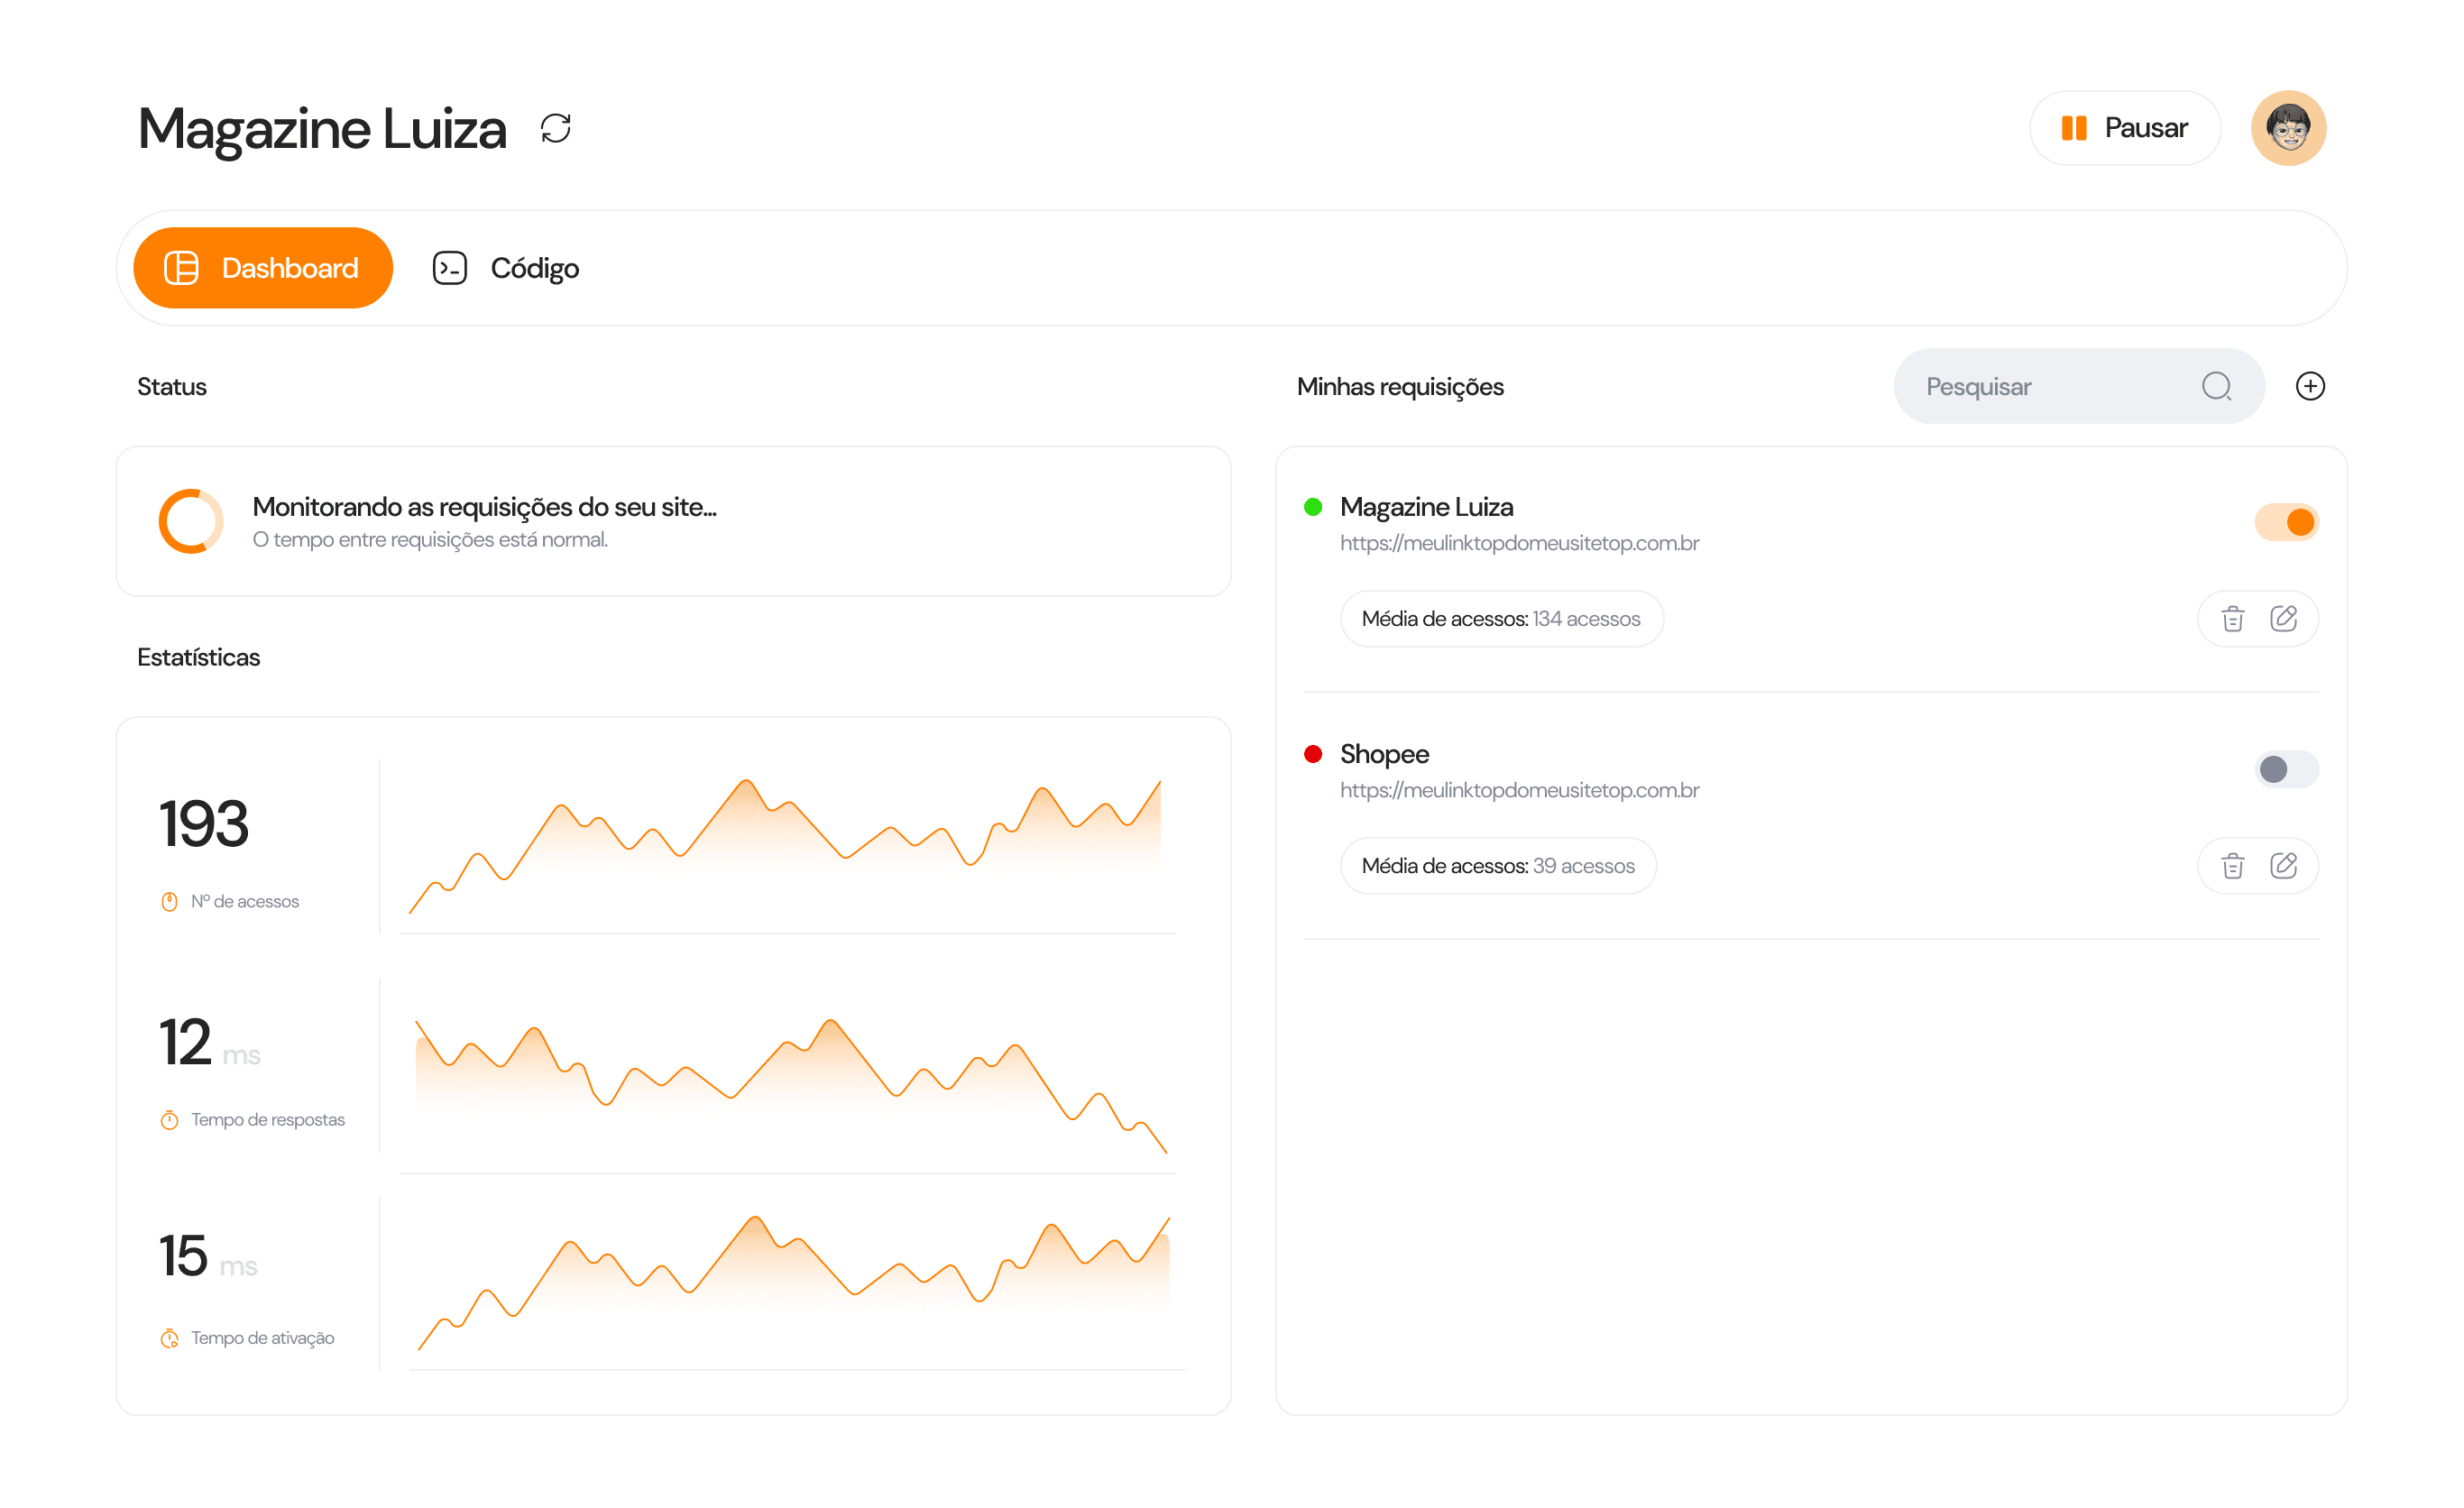Click the add new request plus icon
The height and width of the screenshot is (1508, 2464).
(x=2309, y=386)
